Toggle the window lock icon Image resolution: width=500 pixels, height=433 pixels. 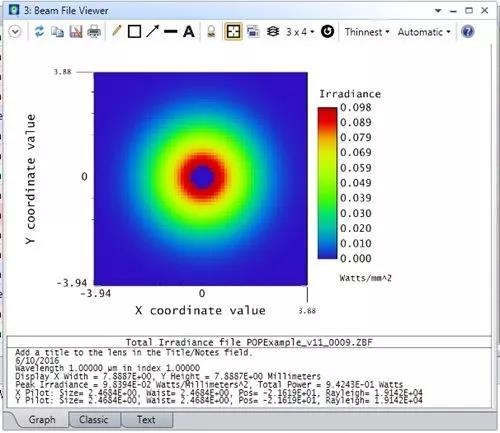click(211, 32)
